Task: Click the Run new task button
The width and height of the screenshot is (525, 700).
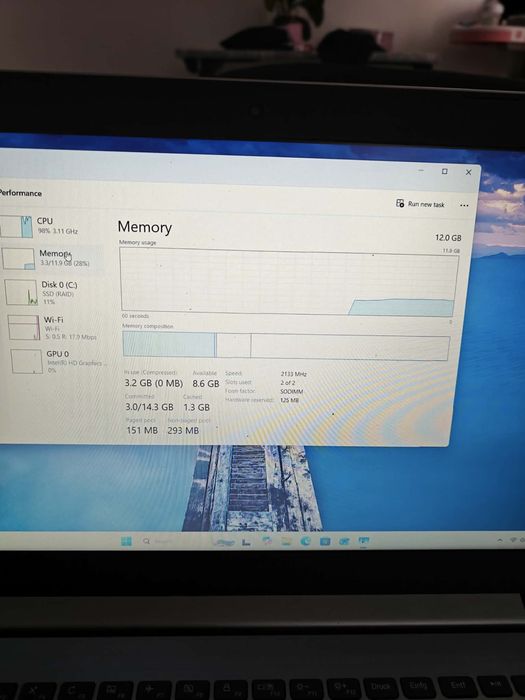Action: click(x=420, y=204)
